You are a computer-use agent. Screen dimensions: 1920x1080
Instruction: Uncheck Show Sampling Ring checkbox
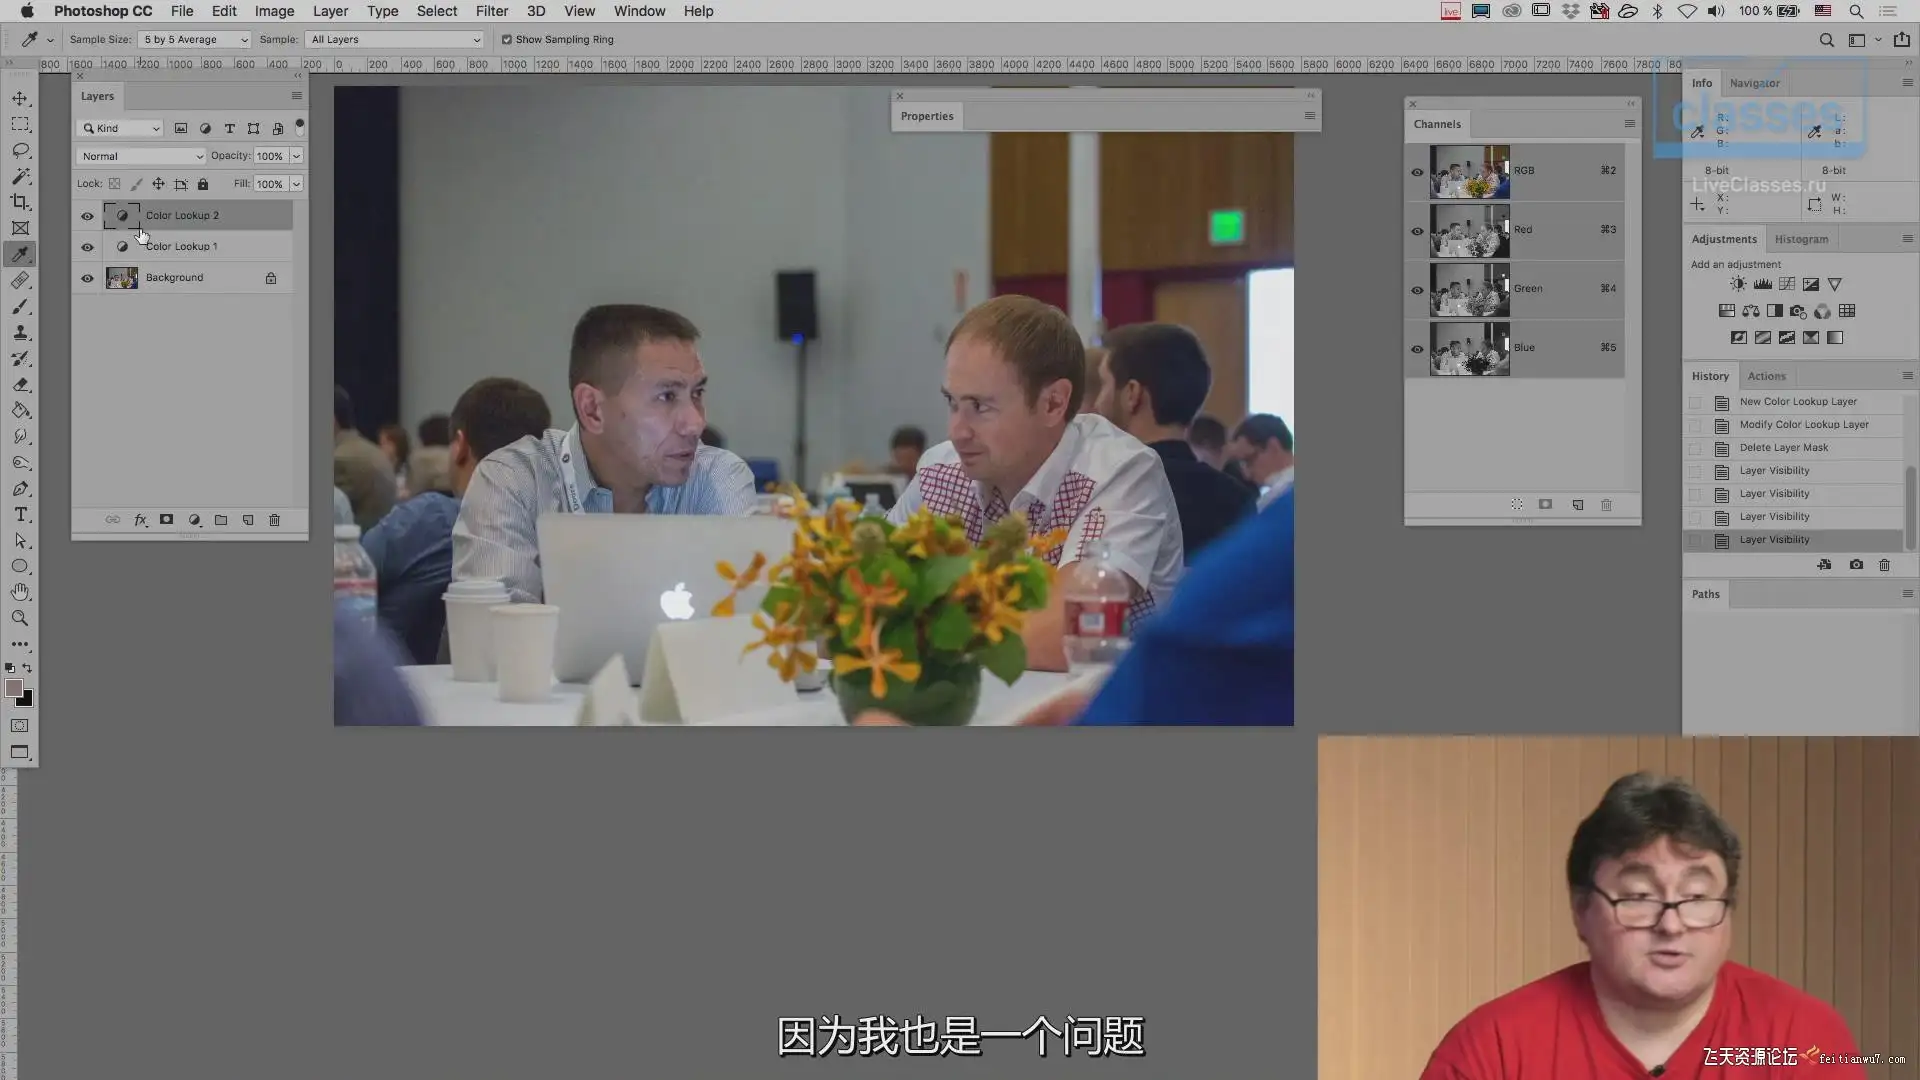point(507,40)
